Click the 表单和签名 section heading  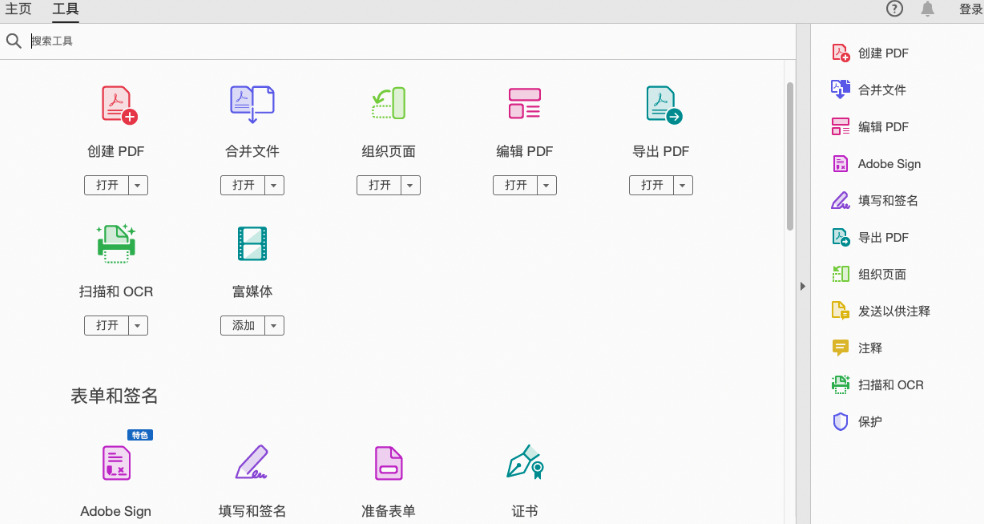114,396
